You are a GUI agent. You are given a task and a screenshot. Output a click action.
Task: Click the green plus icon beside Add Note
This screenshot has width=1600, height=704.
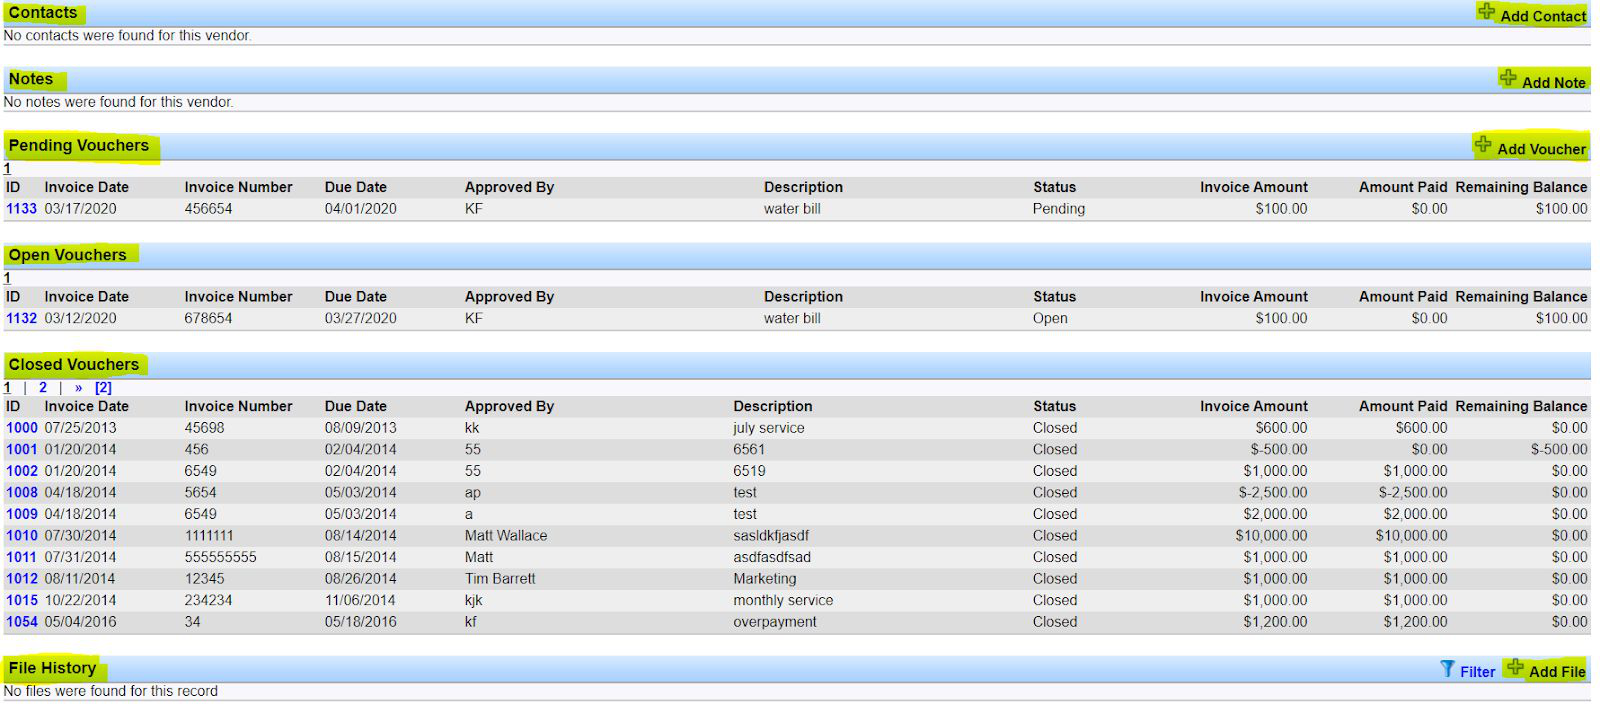tap(1508, 78)
